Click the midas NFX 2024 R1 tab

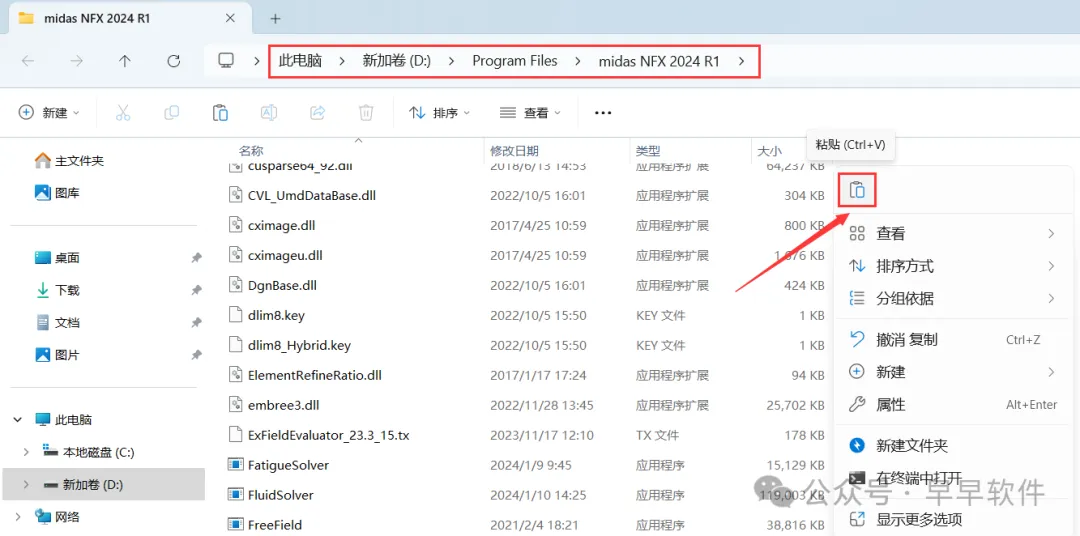pos(130,19)
